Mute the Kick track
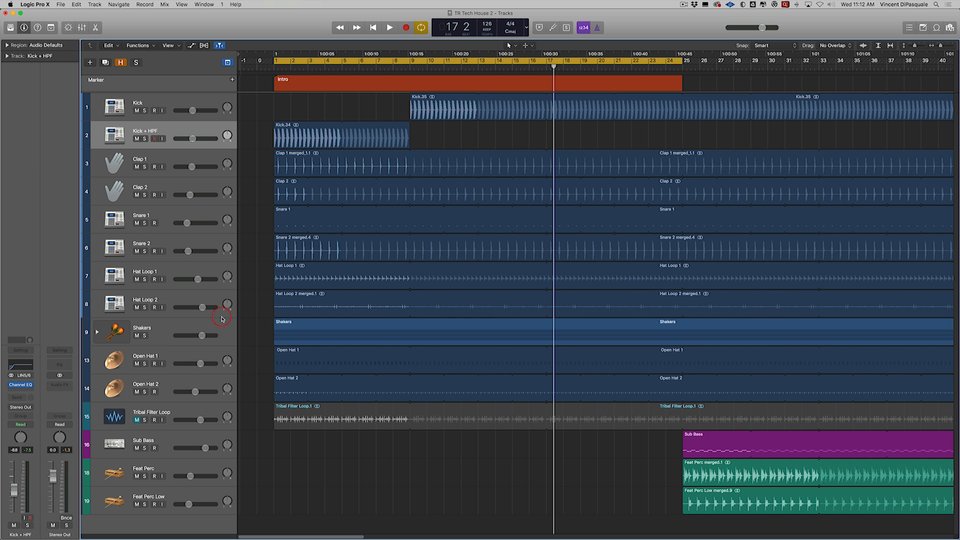 point(137,110)
